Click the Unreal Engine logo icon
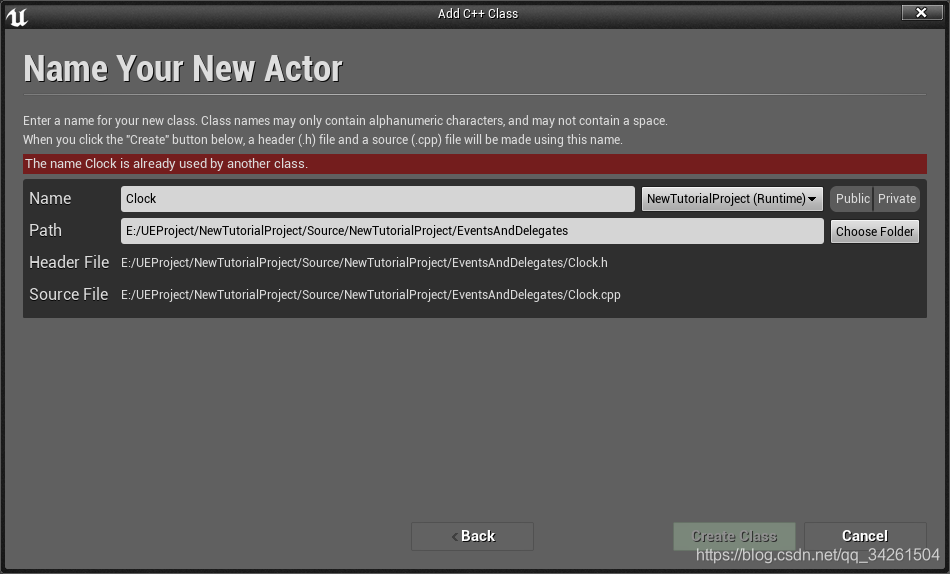The image size is (950, 574). point(17,16)
